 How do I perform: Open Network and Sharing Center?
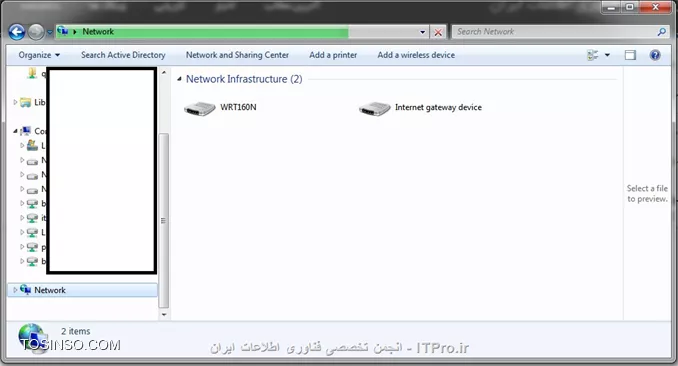[x=237, y=55]
